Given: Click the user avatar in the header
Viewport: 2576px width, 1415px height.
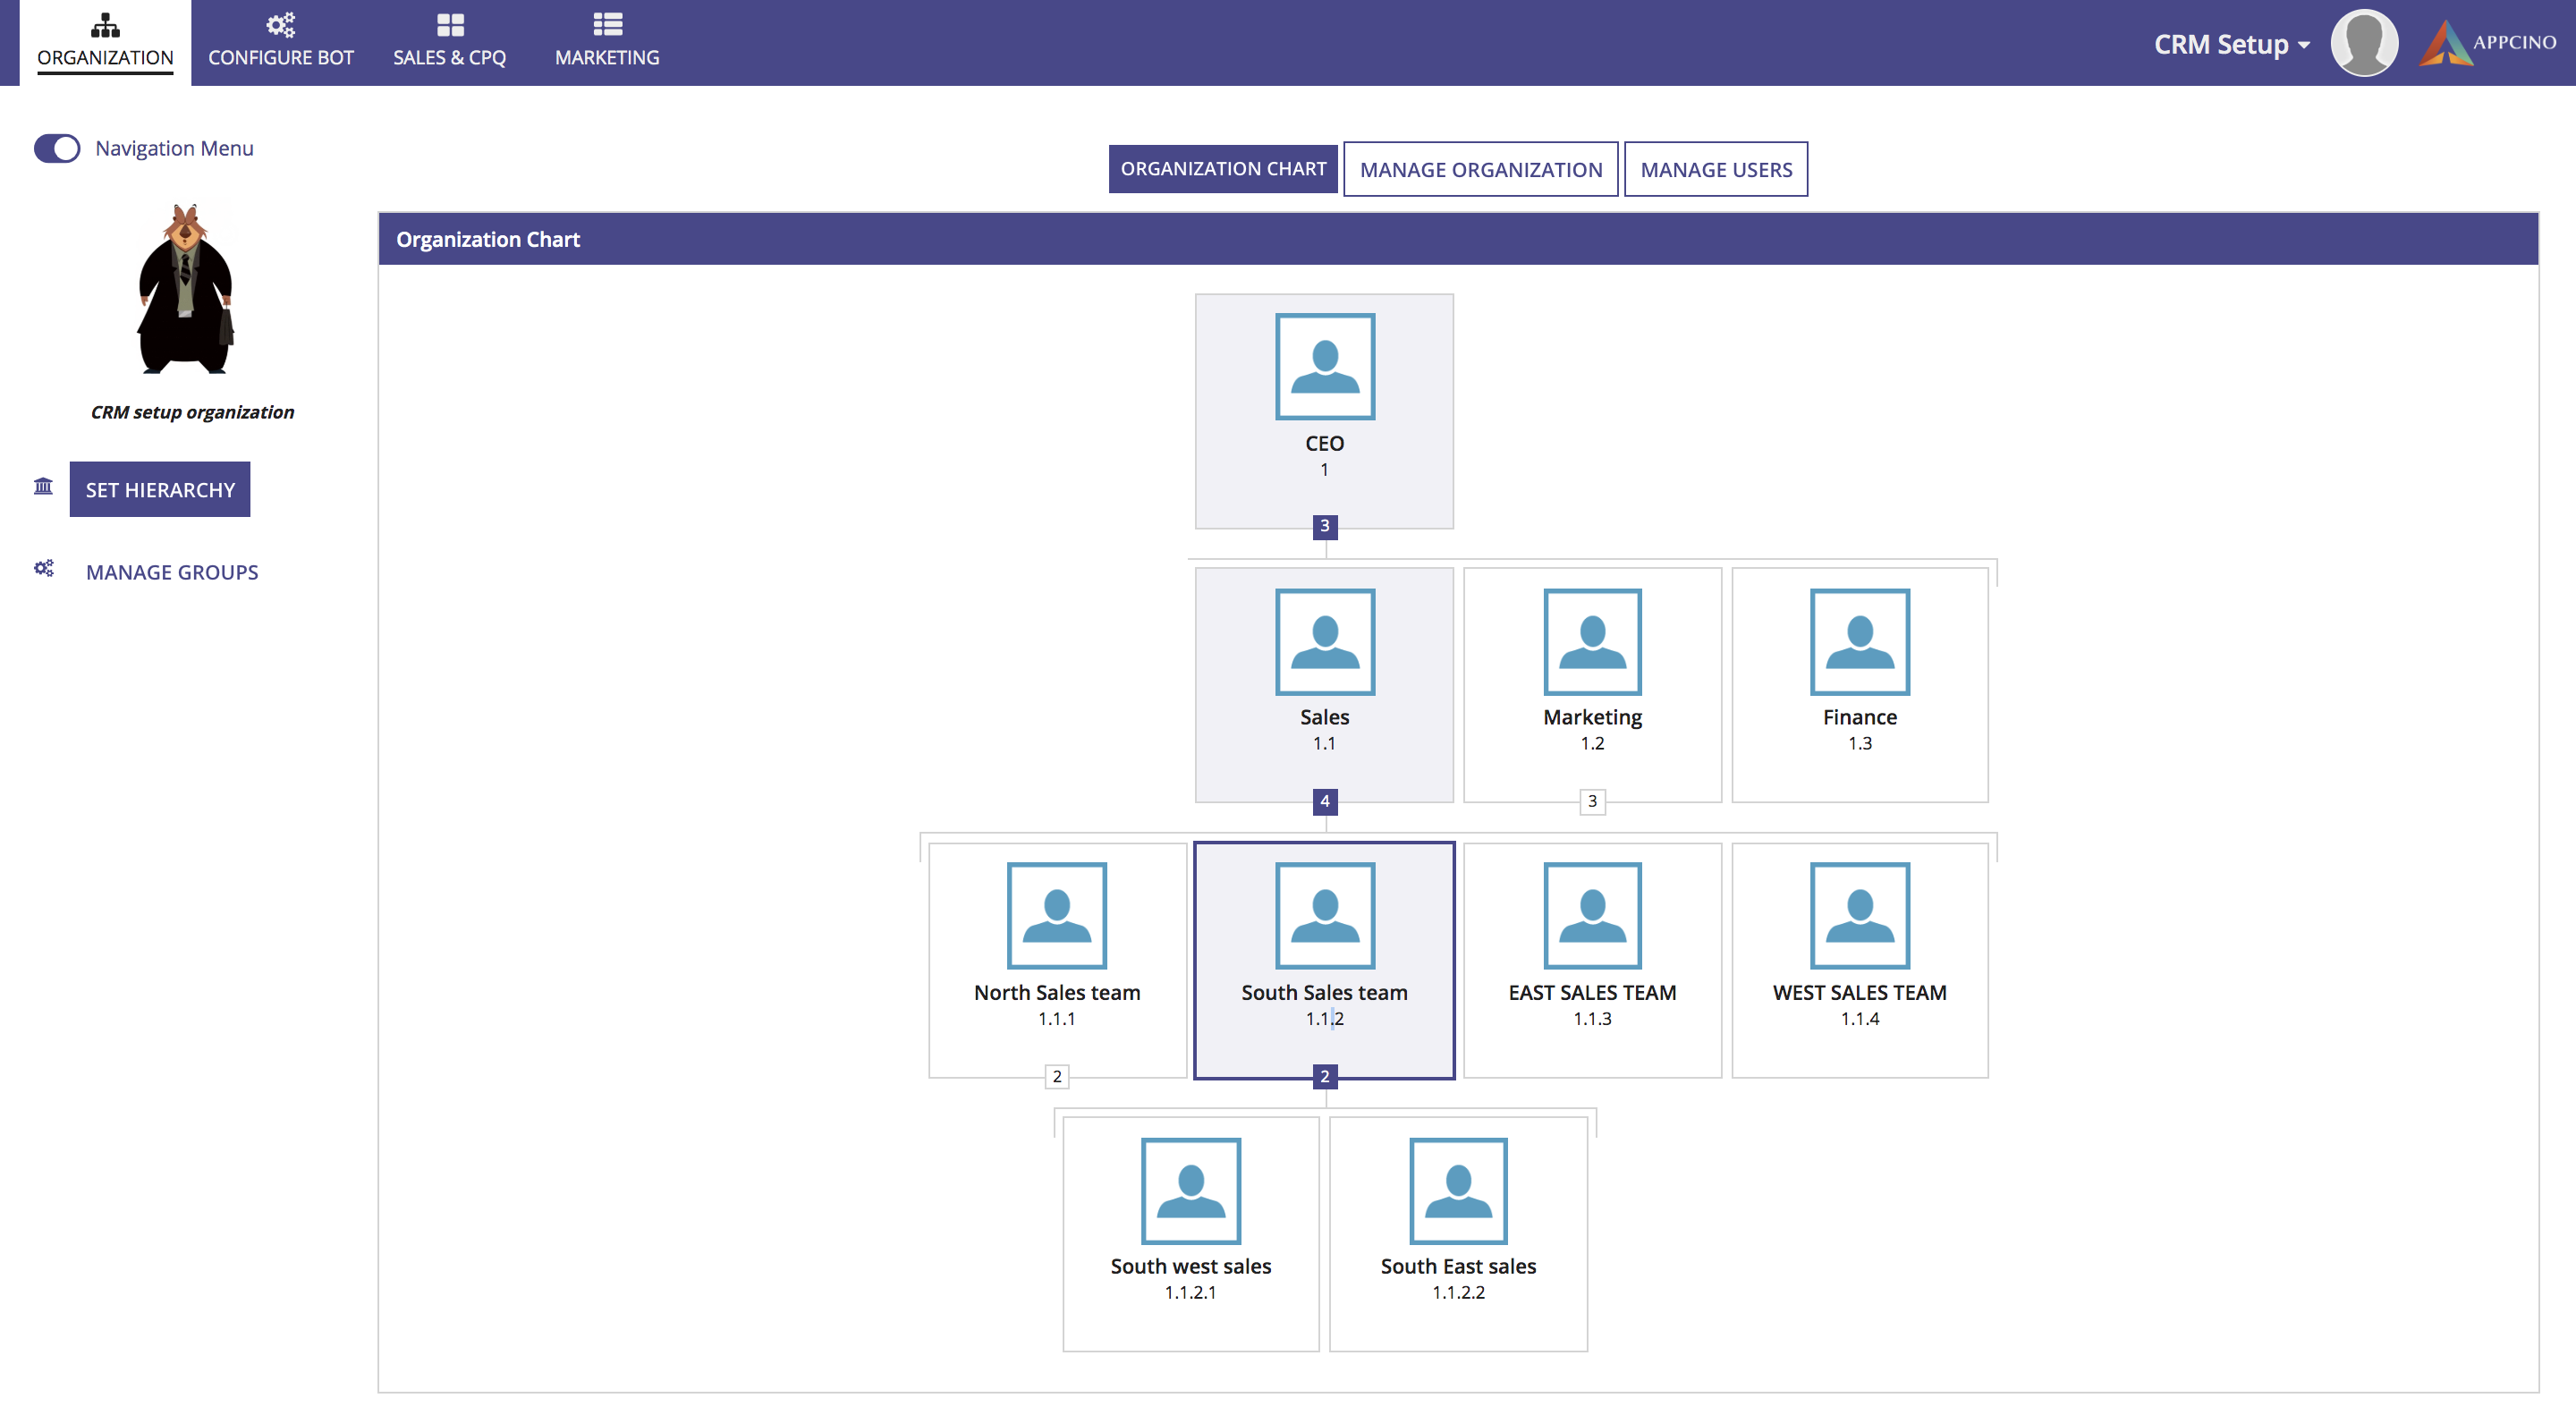Looking at the screenshot, I should 2363,43.
